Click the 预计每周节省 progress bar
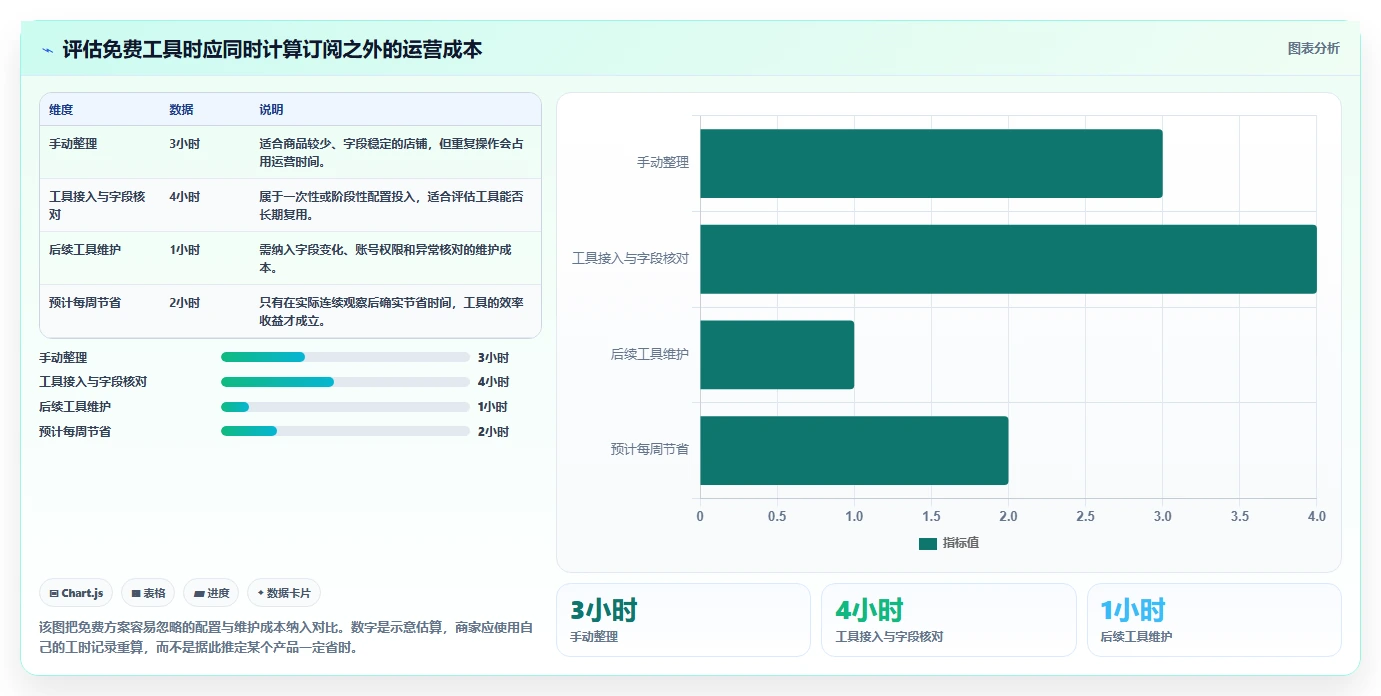Screen dimensions: 1381x696 345,431
